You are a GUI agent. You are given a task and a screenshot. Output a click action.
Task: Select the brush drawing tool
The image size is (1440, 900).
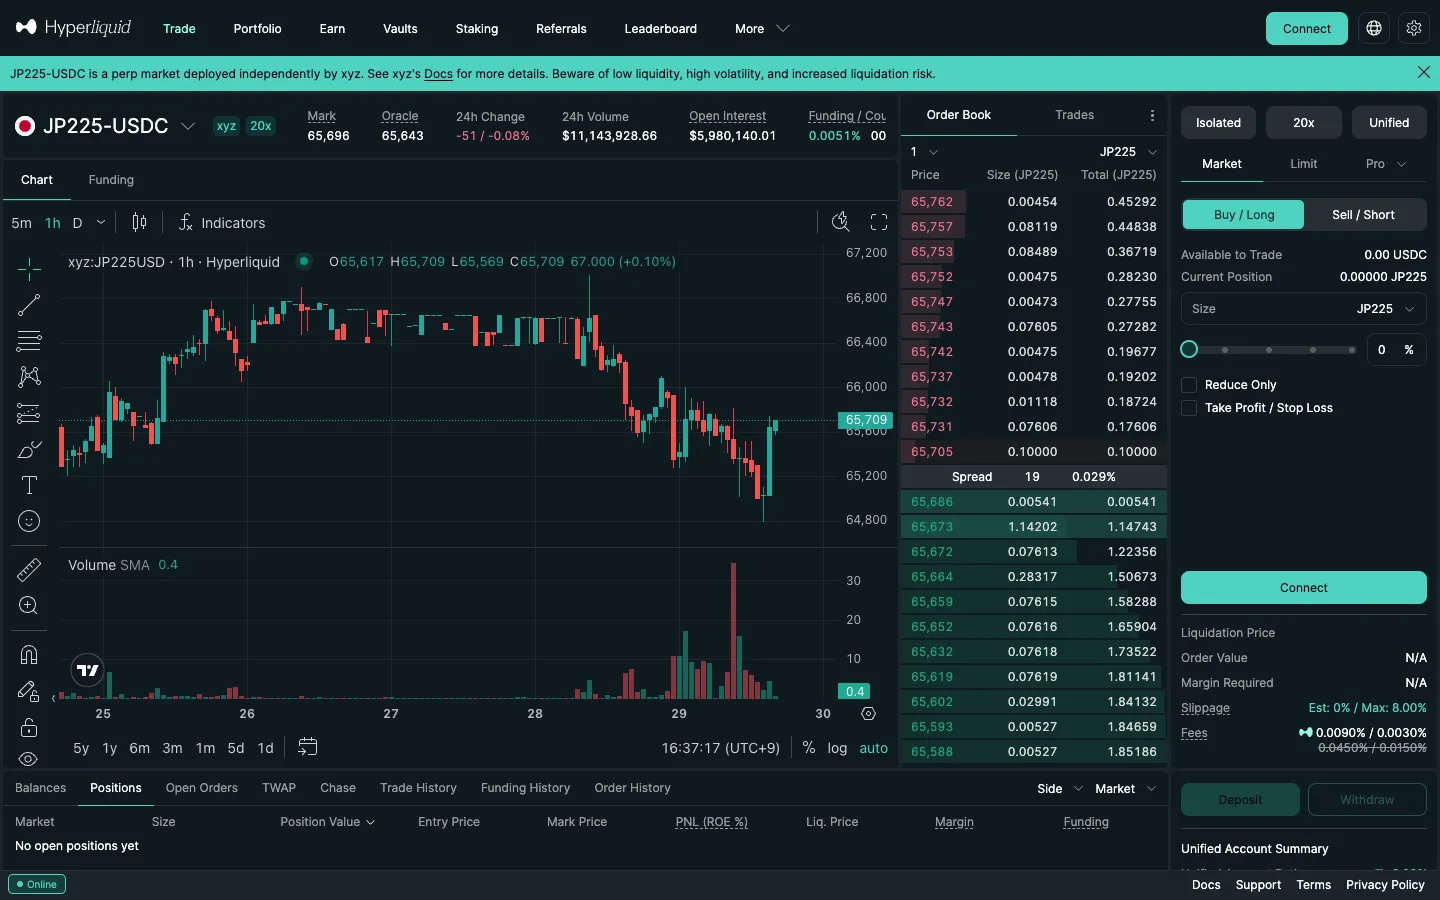point(29,449)
